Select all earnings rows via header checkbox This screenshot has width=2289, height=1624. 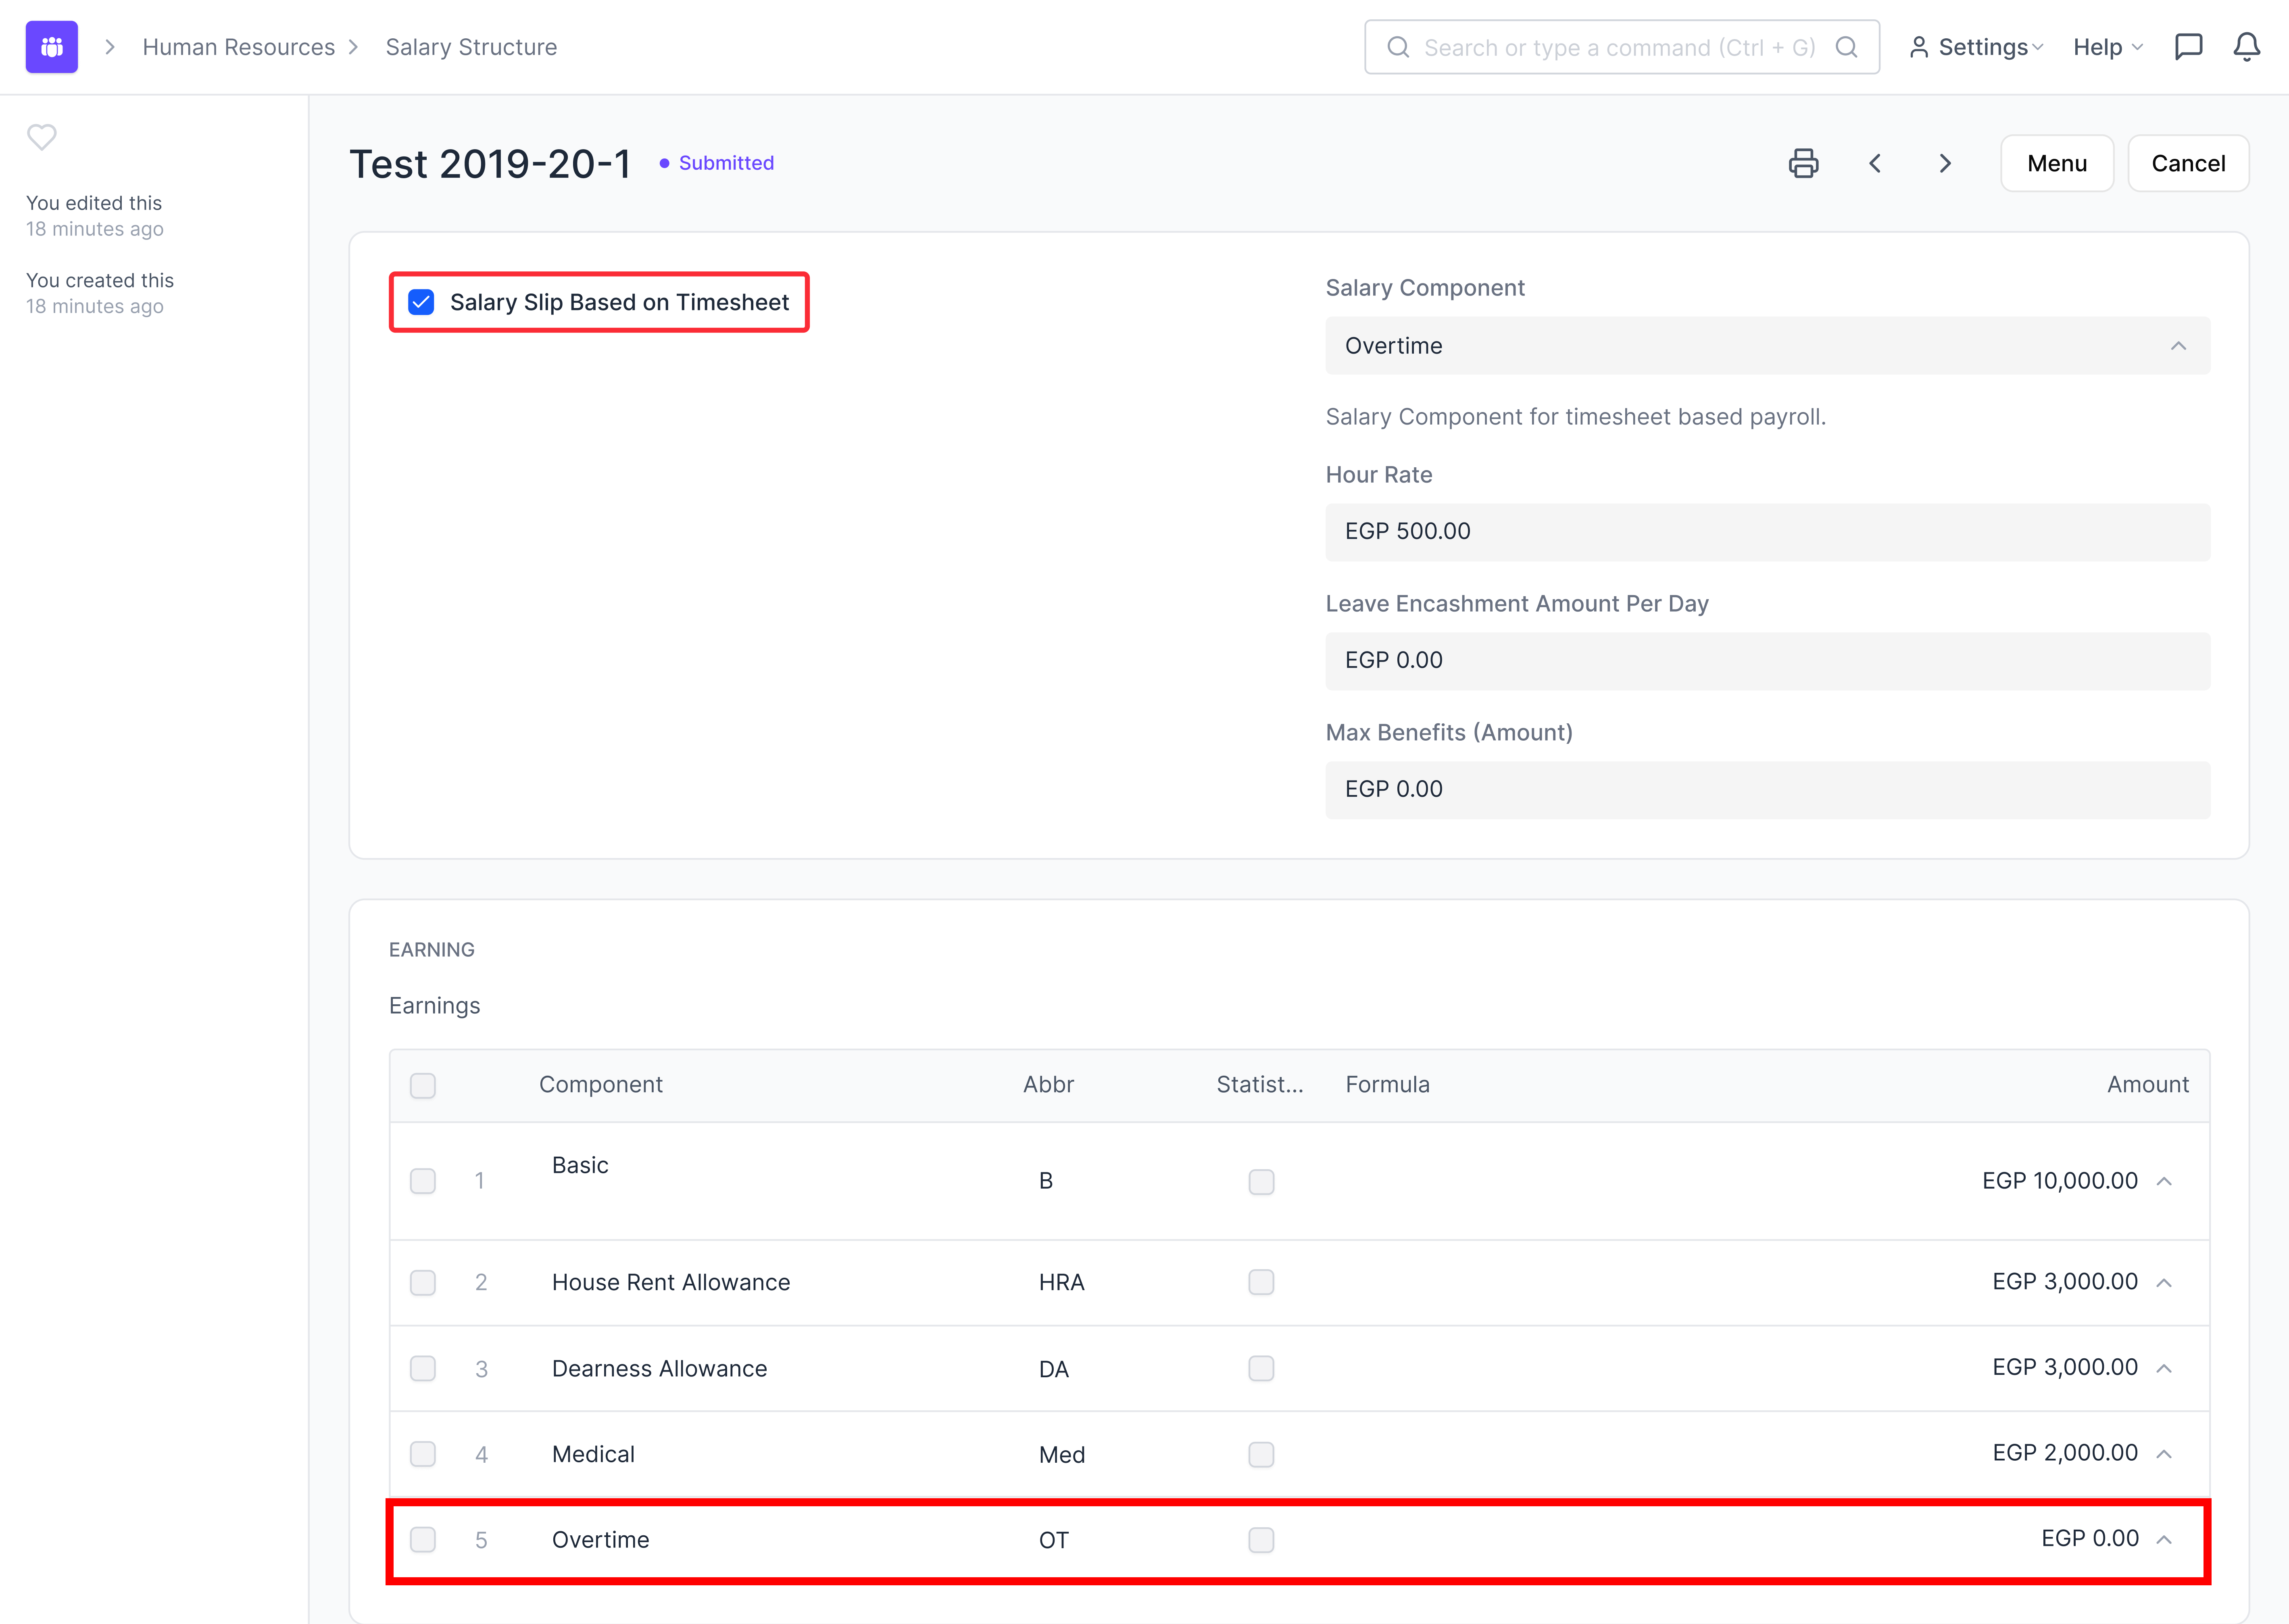pos(423,1085)
